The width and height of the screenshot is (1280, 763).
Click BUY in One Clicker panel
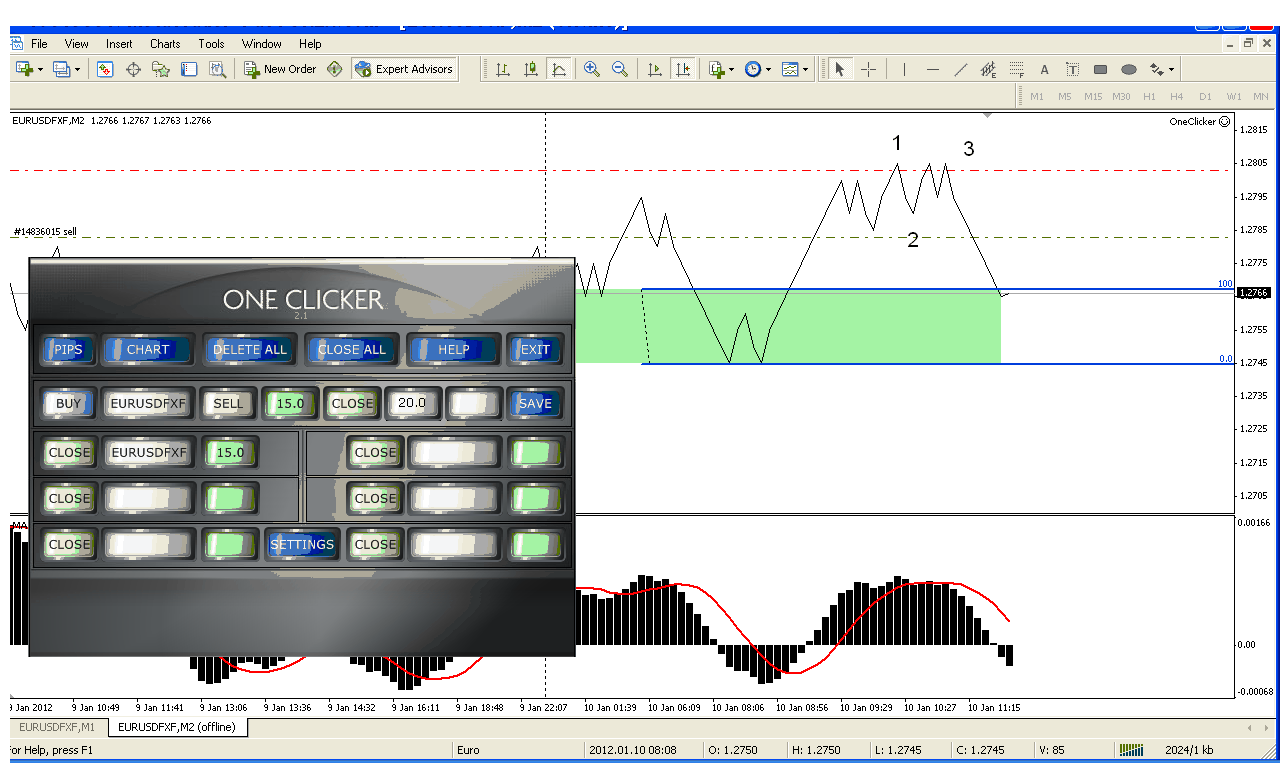point(69,404)
